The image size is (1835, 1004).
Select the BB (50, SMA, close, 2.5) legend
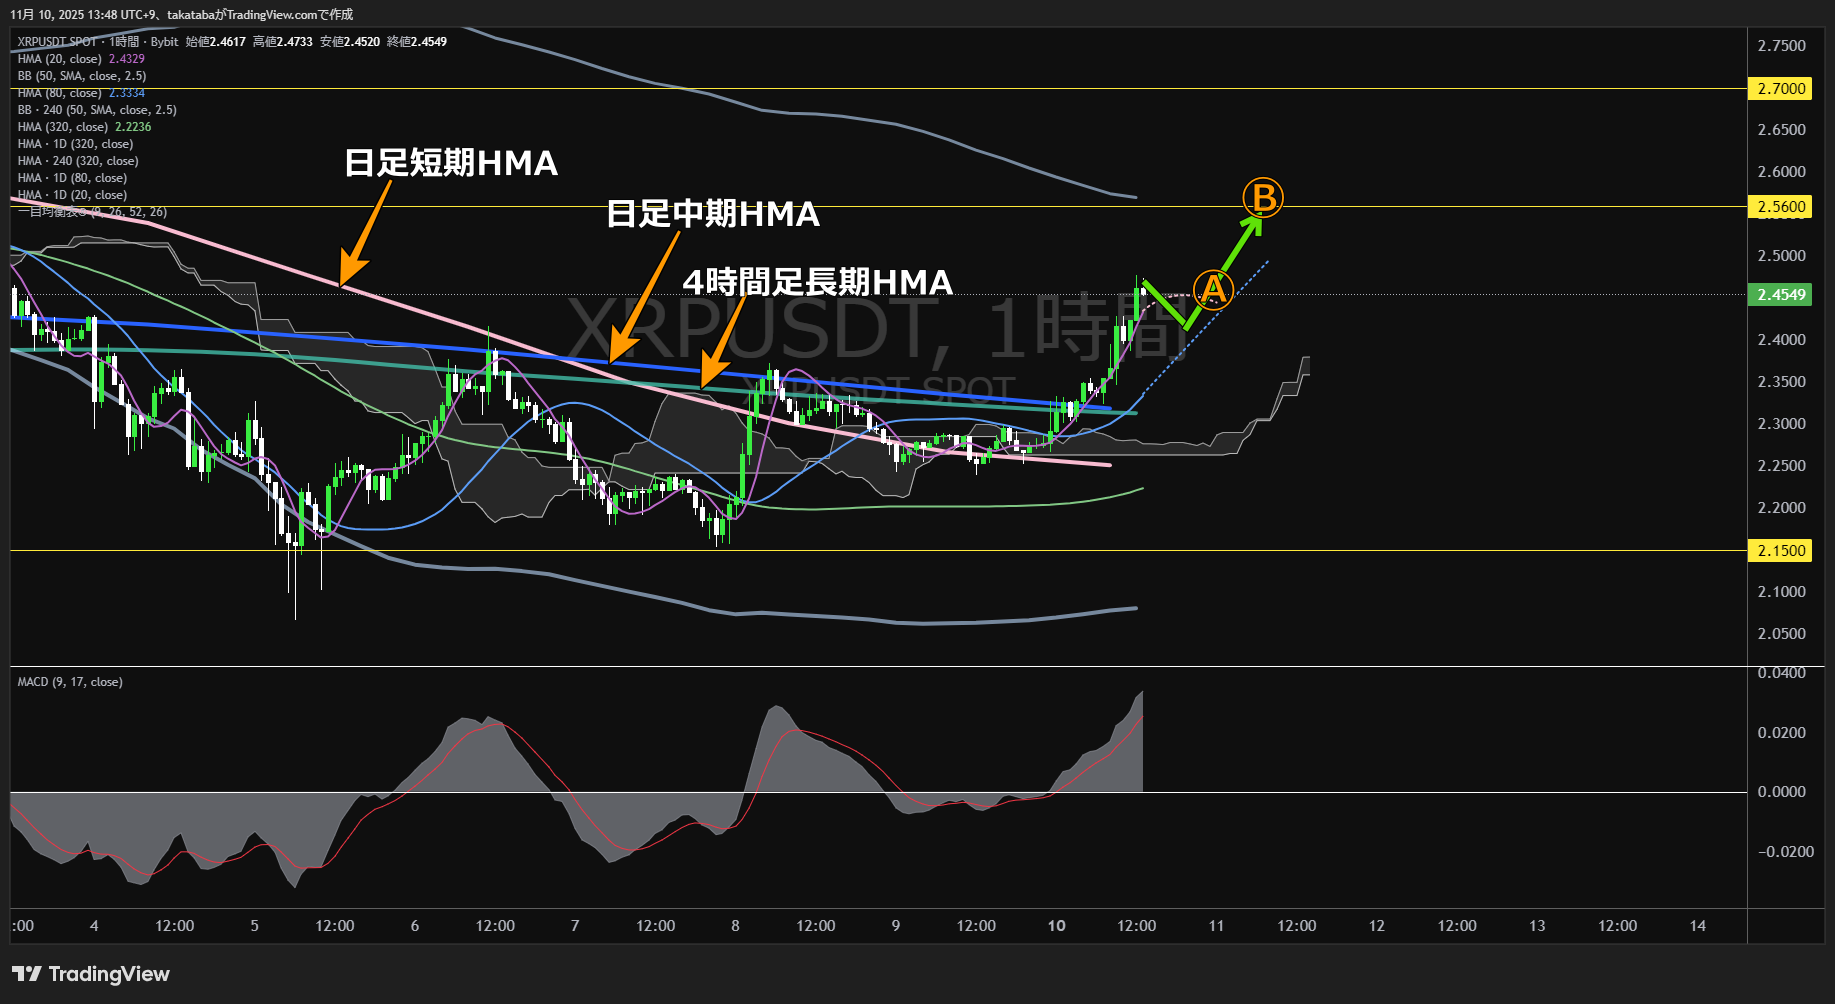point(82,76)
